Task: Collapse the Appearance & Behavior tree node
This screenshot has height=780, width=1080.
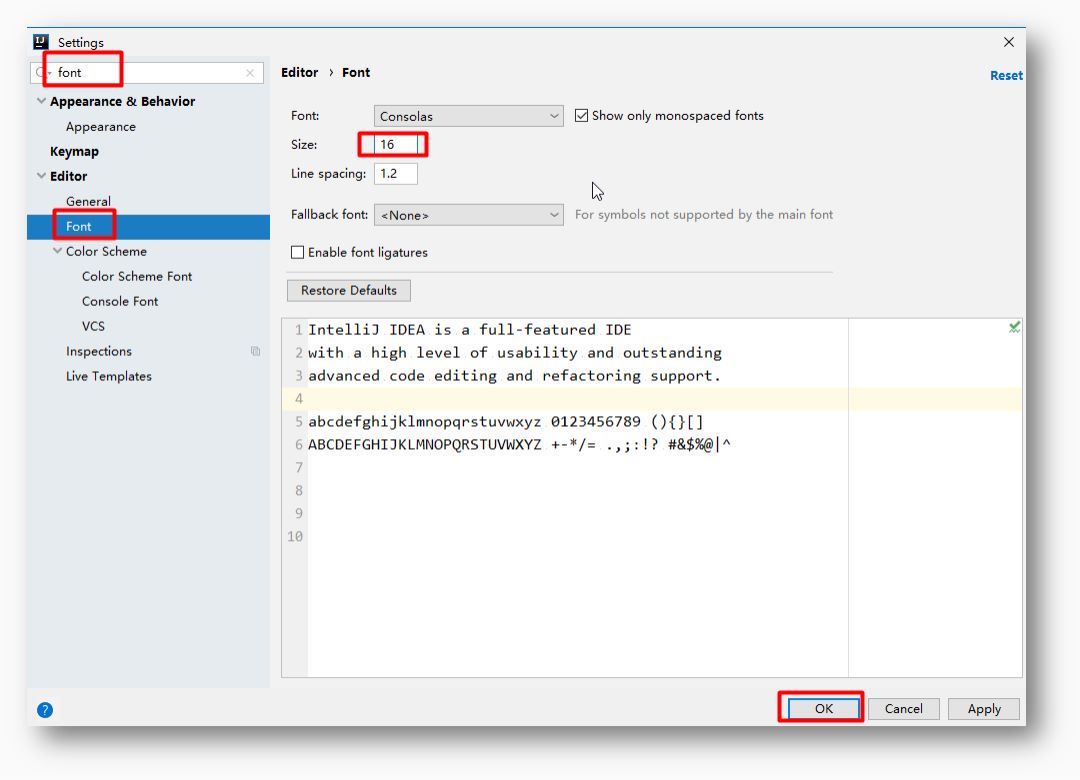Action: point(41,101)
